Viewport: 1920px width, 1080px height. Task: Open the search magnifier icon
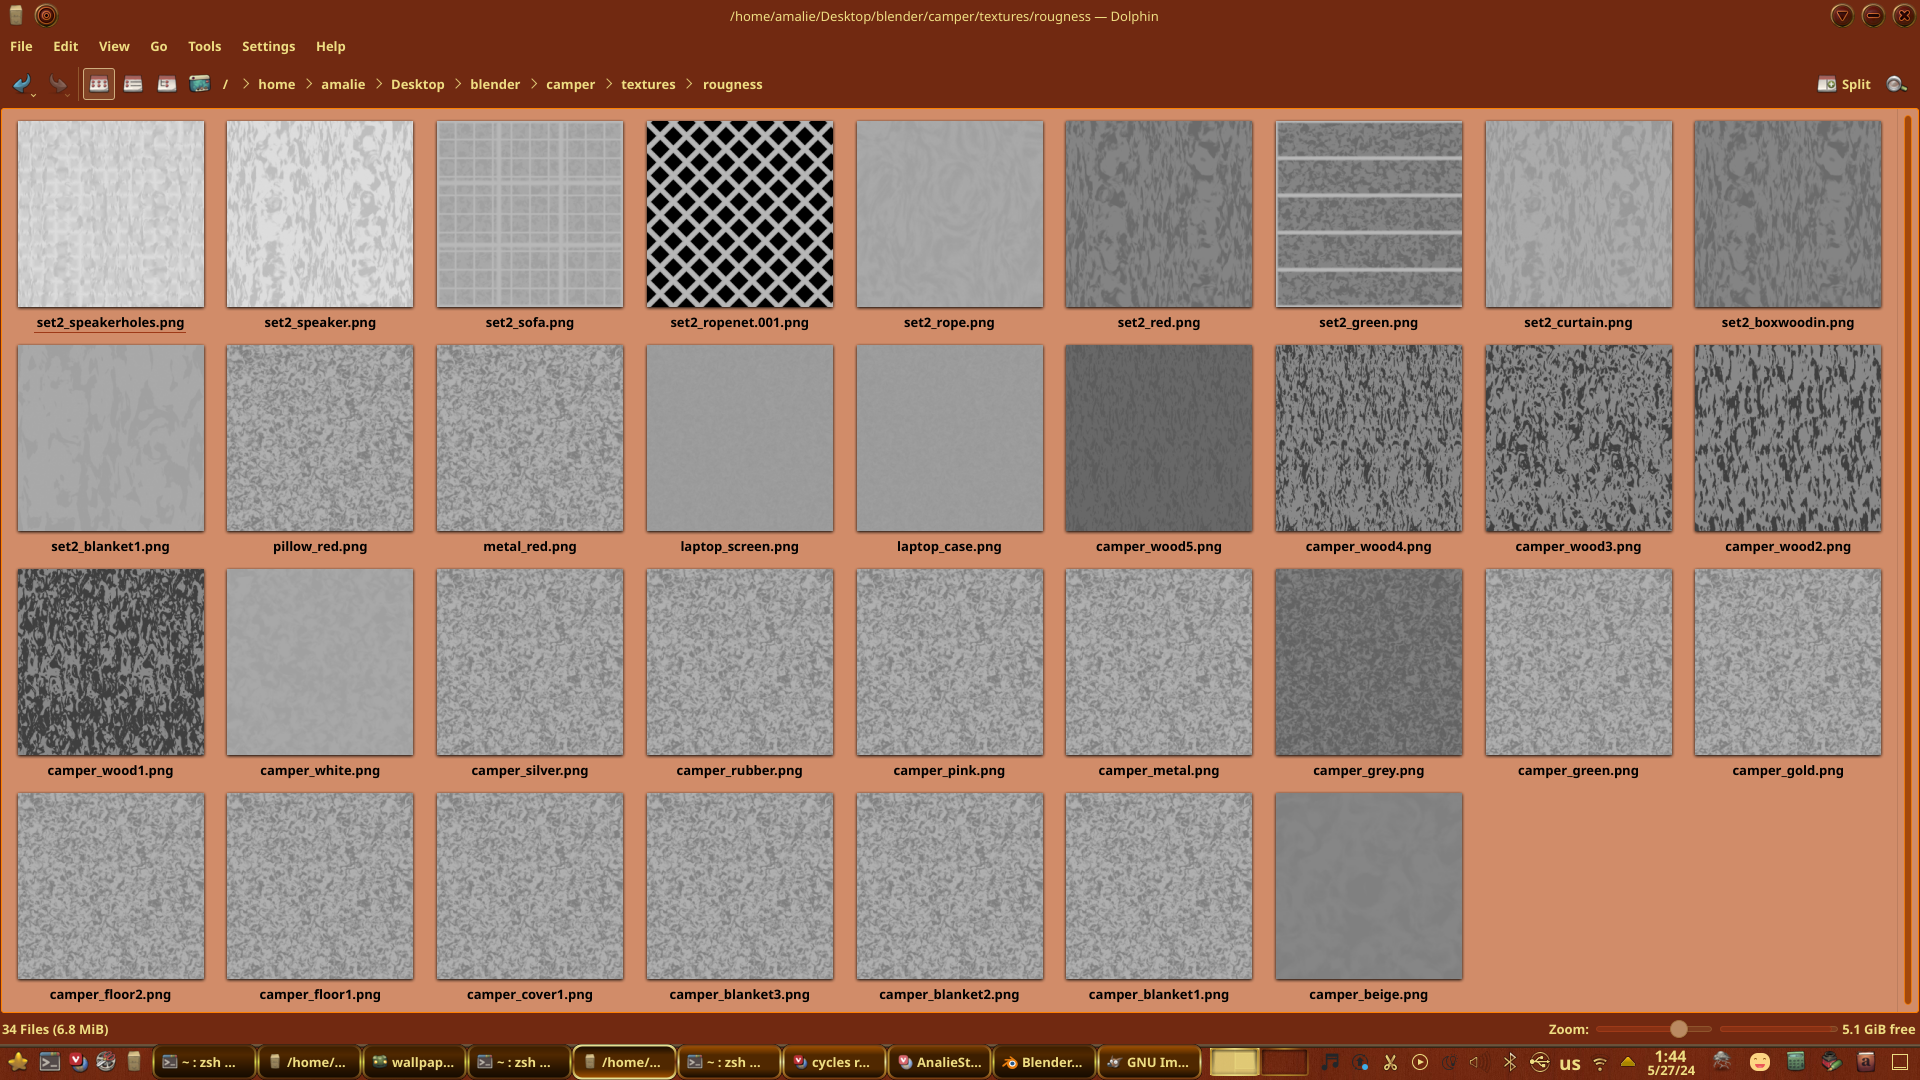point(1895,84)
